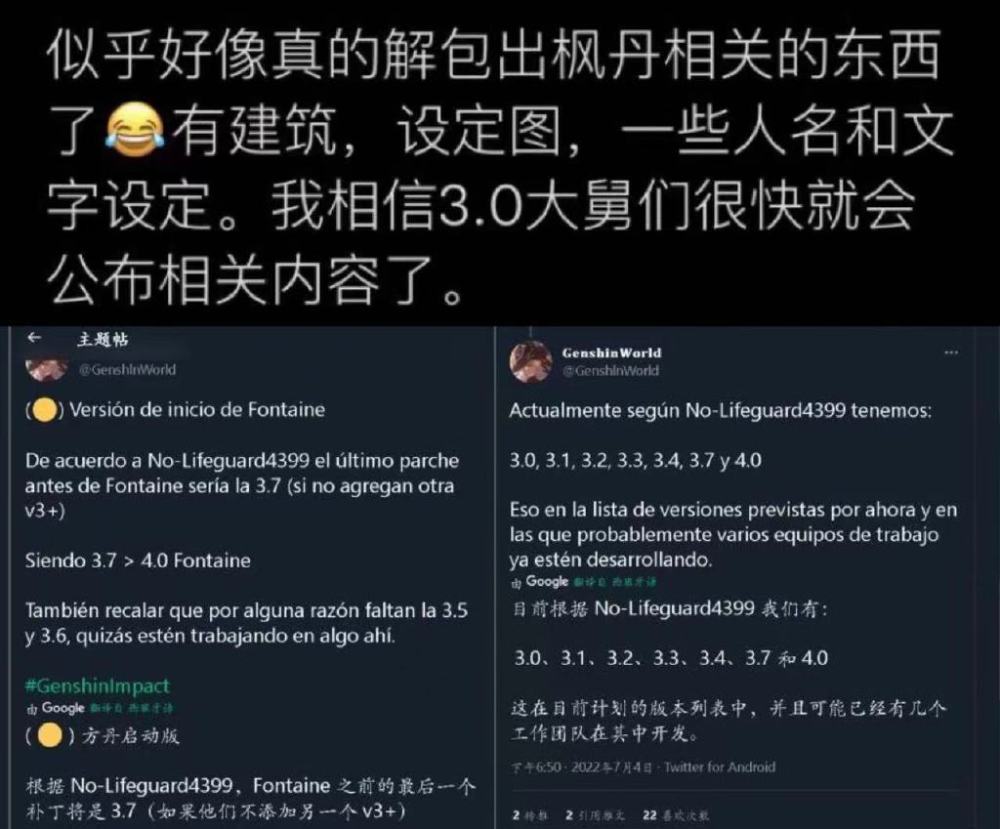Image resolution: width=1000 pixels, height=829 pixels.
Task: Open the bold GenshinWorld display name
Action: pyautogui.click(x=611, y=353)
